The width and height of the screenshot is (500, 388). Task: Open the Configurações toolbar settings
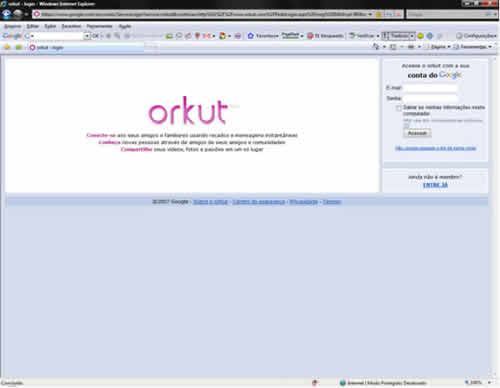[x=476, y=36]
